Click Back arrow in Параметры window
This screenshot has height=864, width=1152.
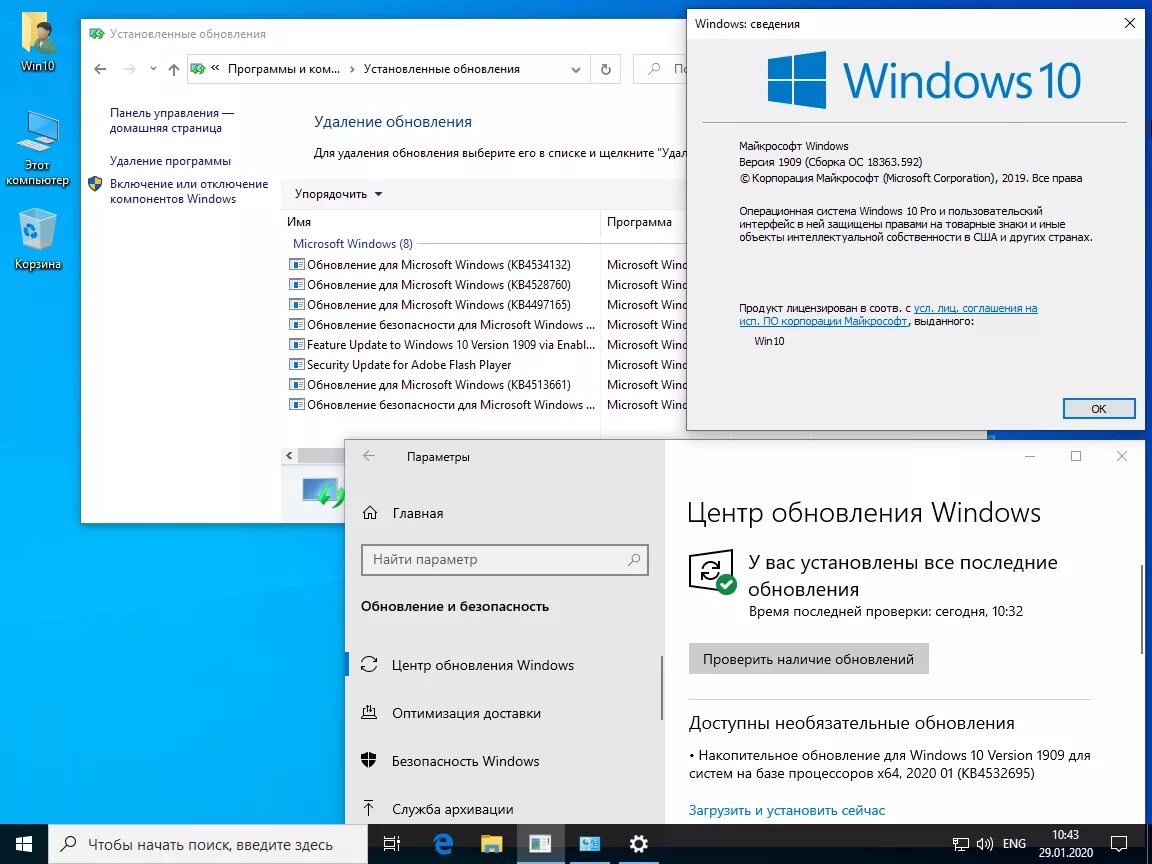click(x=369, y=456)
